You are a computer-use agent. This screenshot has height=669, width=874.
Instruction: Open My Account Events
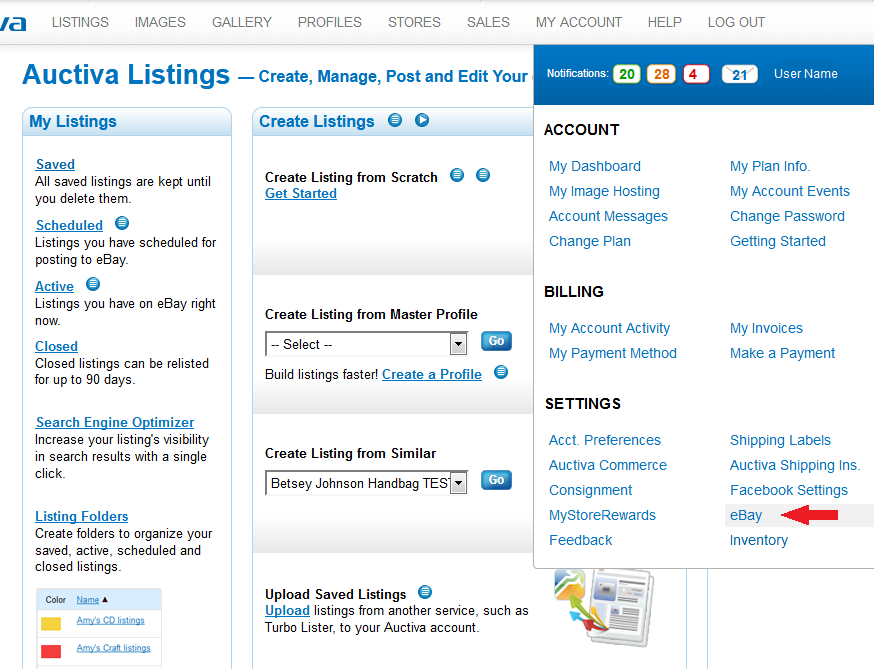coord(790,191)
